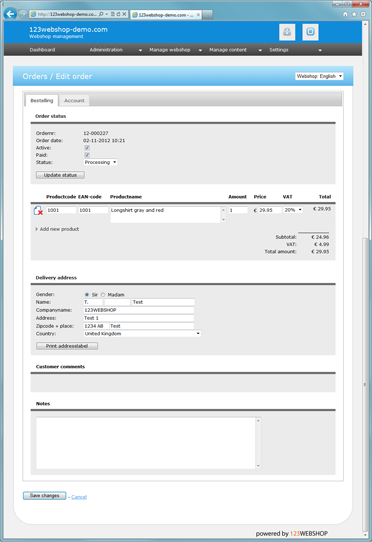Screen dimensions: 372x542
Task: Edit the last name field Test
Action: click(x=163, y=302)
